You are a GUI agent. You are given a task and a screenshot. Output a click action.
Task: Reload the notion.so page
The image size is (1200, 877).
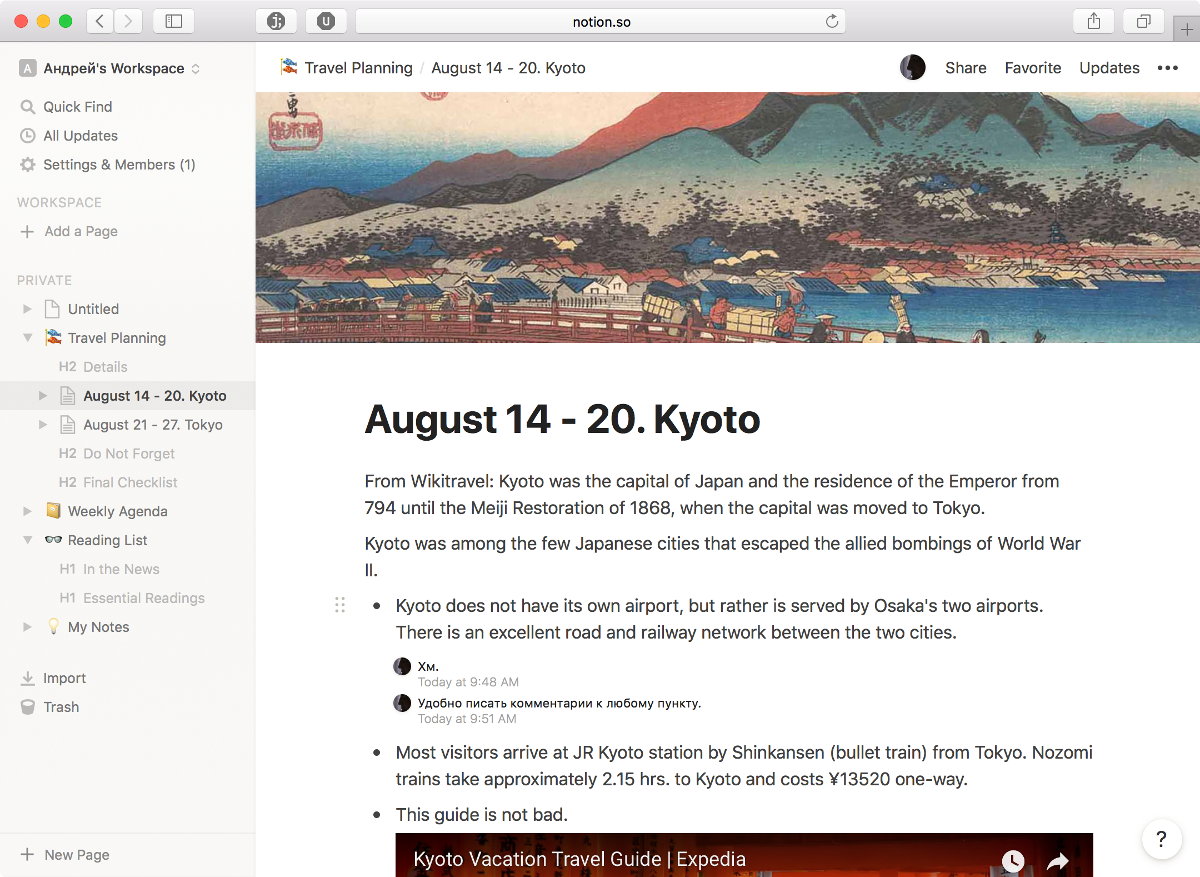pyautogui.click(x=831, y=21)
